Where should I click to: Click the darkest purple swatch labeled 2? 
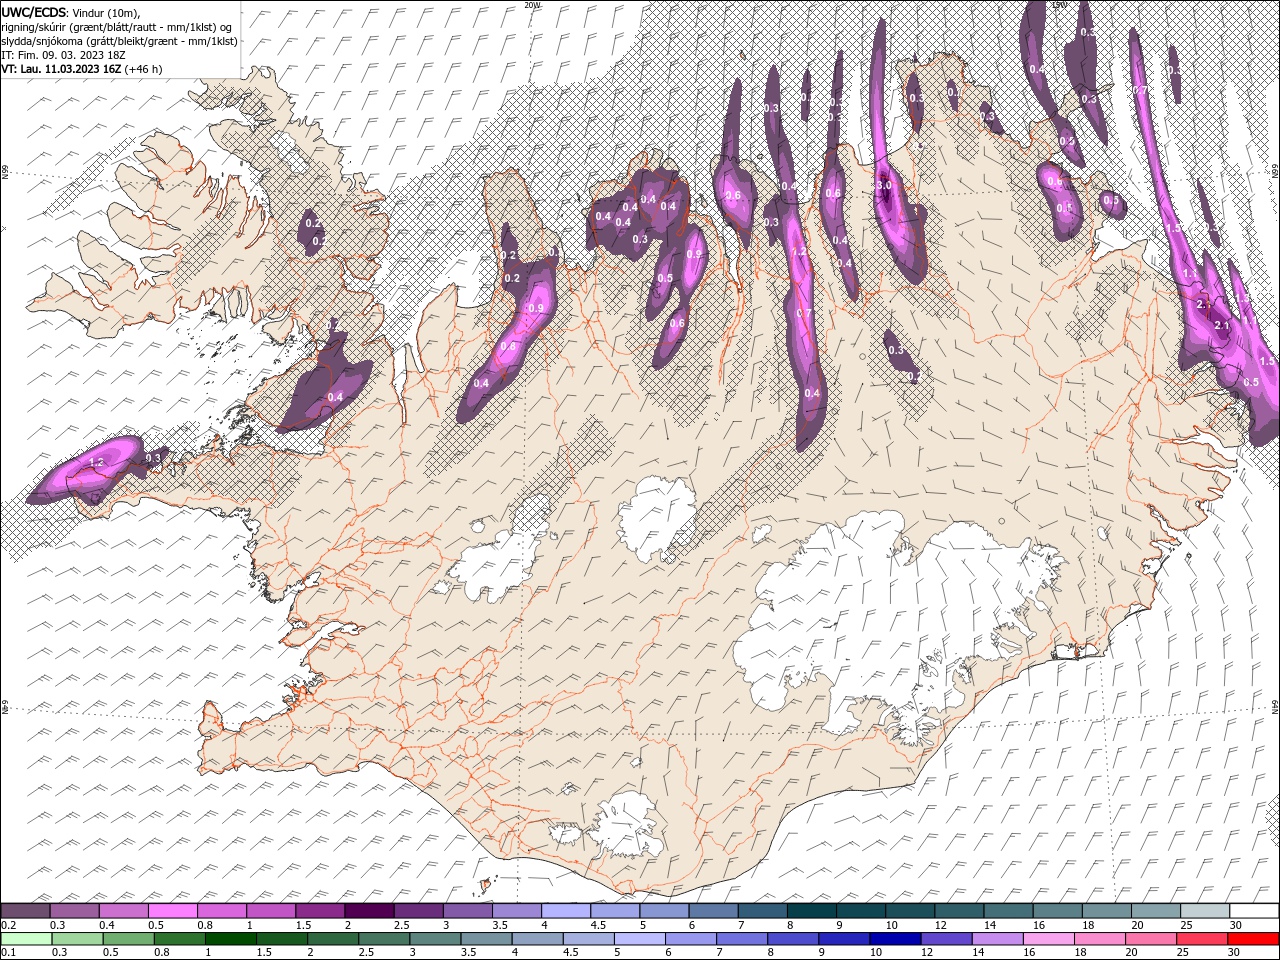tap(369, 911)
